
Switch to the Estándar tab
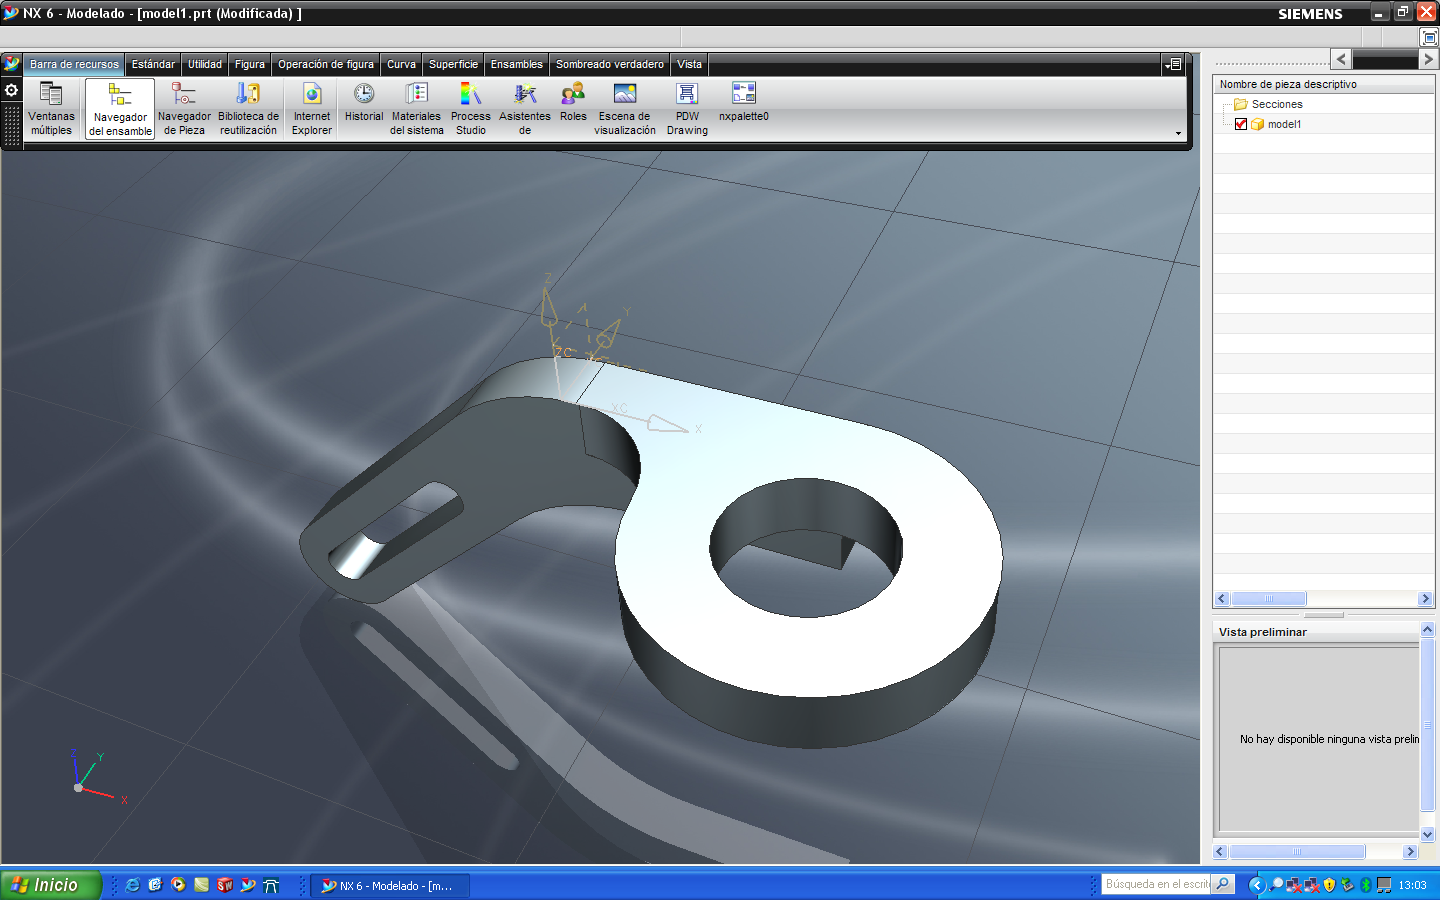click(x=153, y=64)
